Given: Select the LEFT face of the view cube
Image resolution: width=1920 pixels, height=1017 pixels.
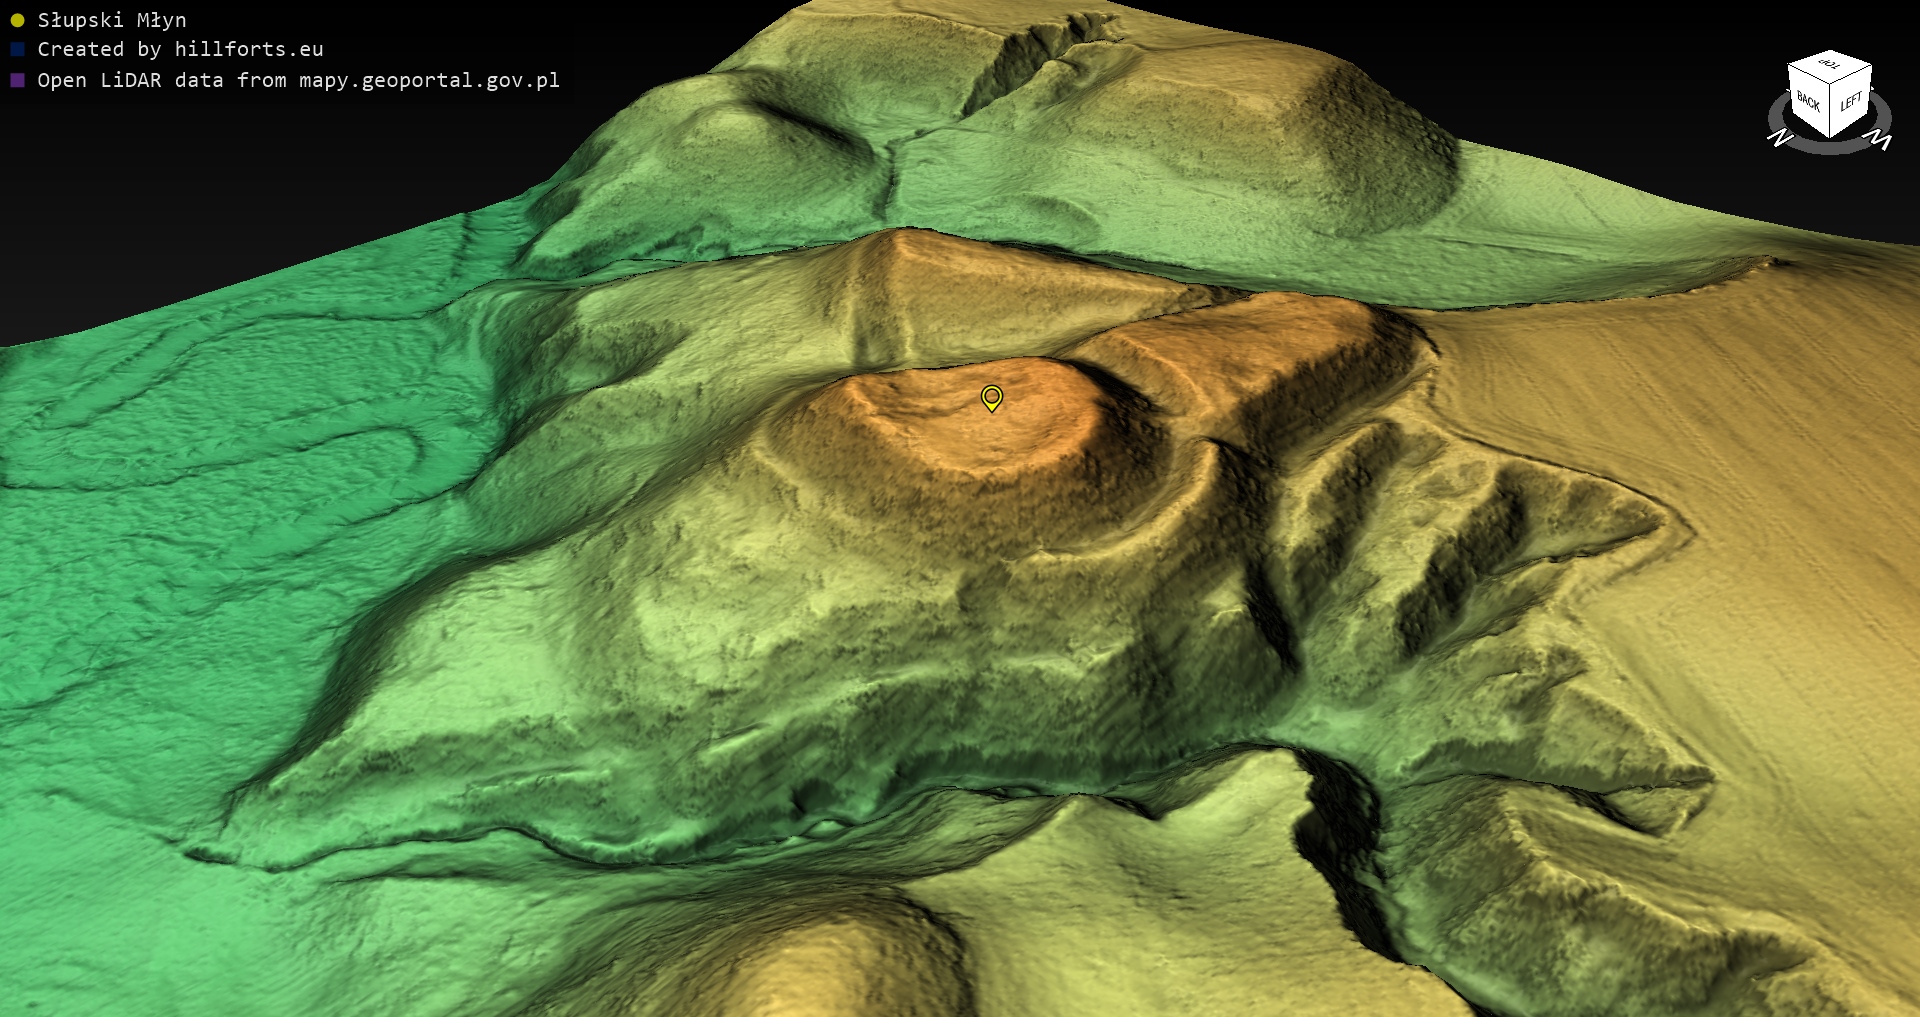Looking at the screenshot, I should tap(1851, 101).
